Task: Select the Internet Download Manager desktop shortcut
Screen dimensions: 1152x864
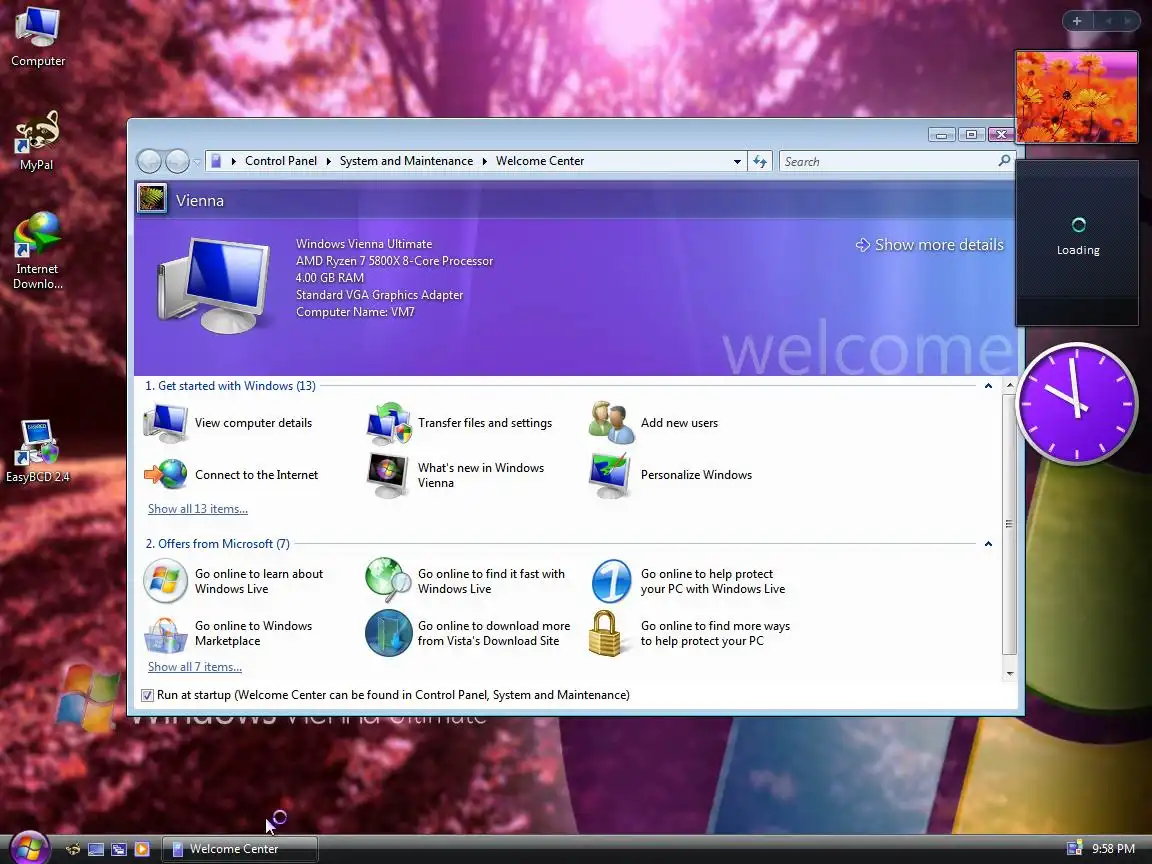Action: pos(37,251)
